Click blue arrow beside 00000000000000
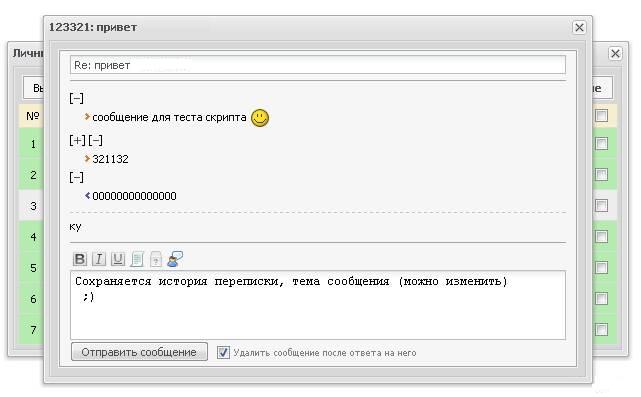The image size is (641, 397). [x=87, y=196]
